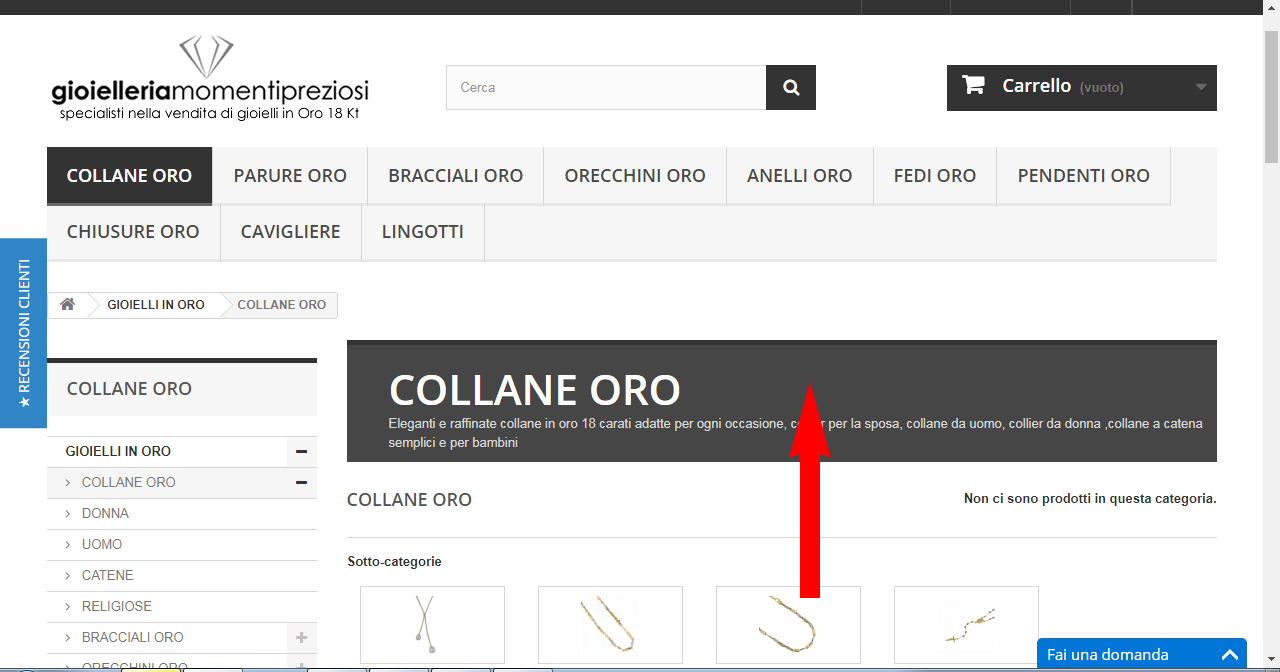Expand BRACCIALI ORO sidebar subcategory
The image size is (1280, 672).
pyautogui.click(x=301, y=638)
